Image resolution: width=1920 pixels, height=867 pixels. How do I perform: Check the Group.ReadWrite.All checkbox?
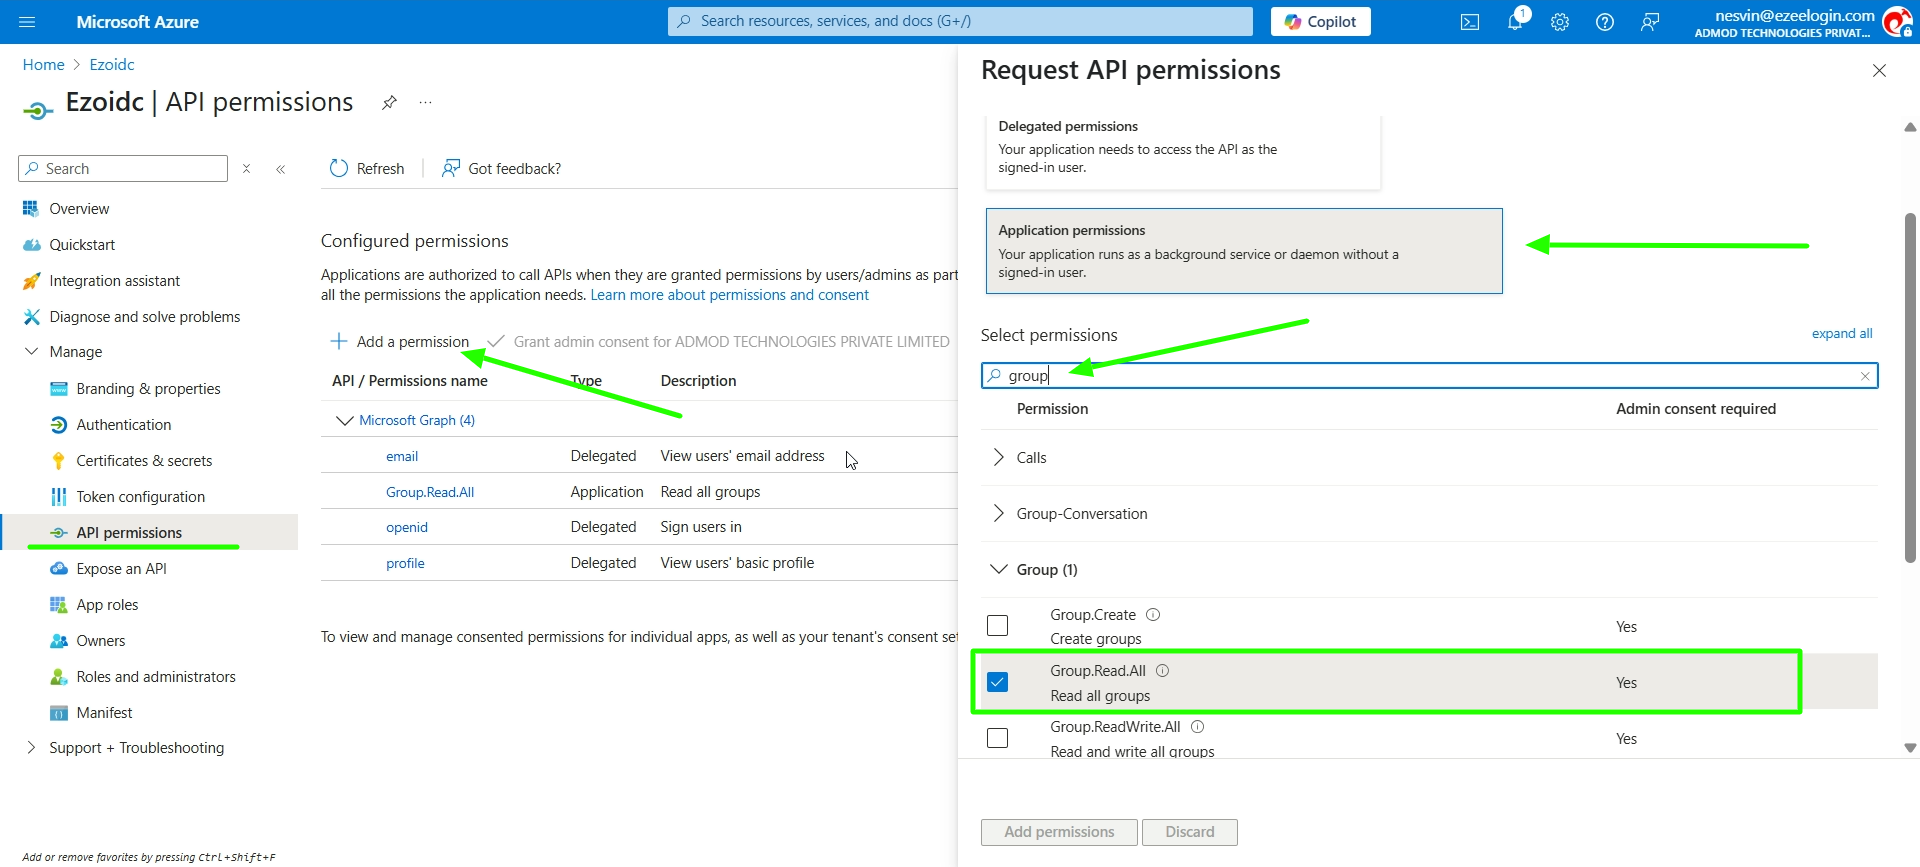coord(997,738)
